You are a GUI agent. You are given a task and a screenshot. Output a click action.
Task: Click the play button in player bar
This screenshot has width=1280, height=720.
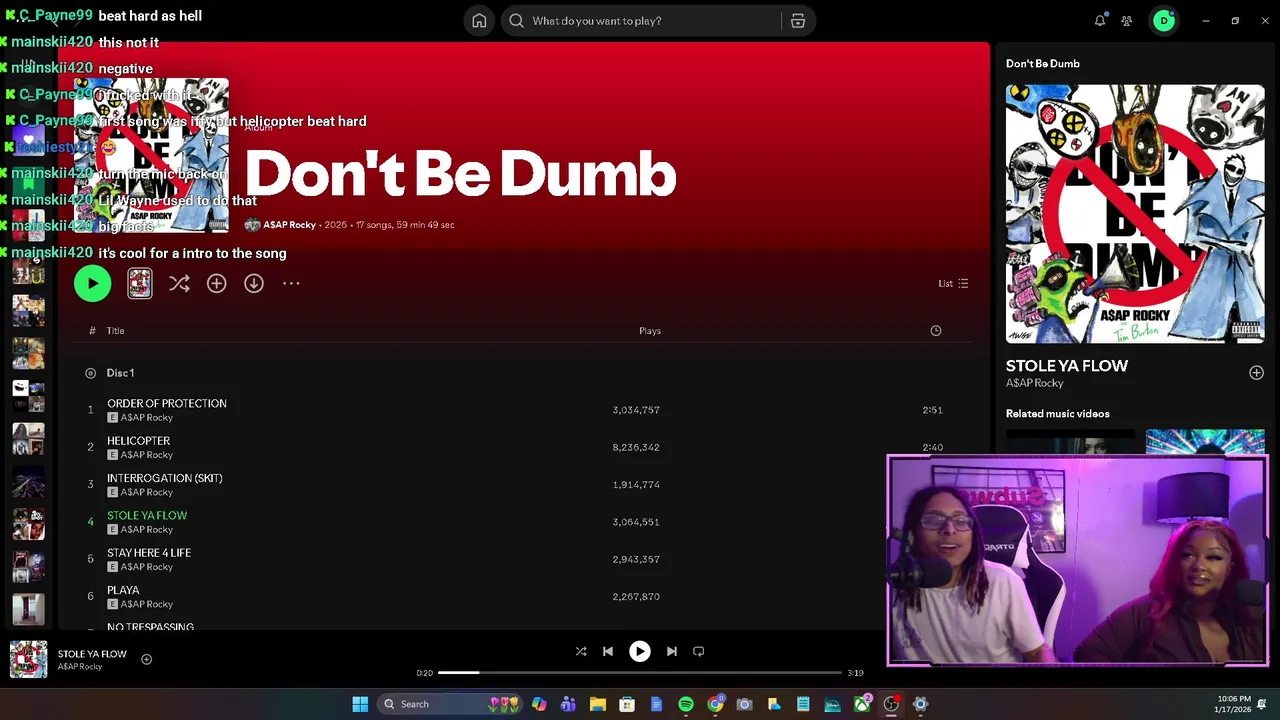(640, 651)
